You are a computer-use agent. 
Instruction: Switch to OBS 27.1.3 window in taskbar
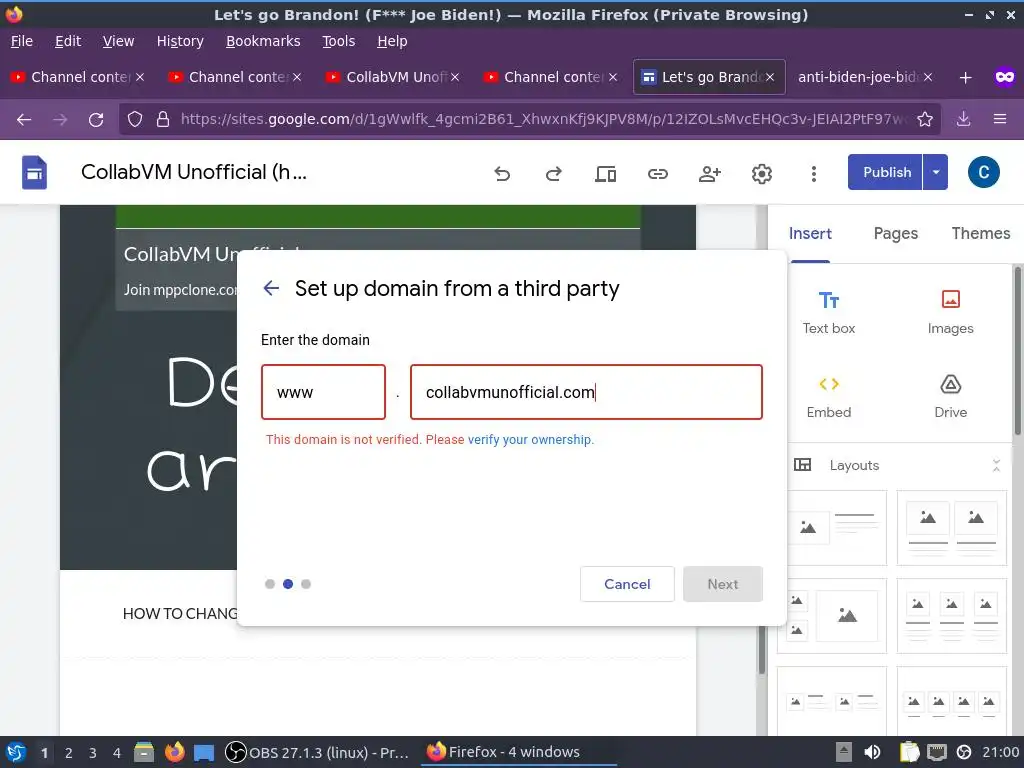coord(317,752)
